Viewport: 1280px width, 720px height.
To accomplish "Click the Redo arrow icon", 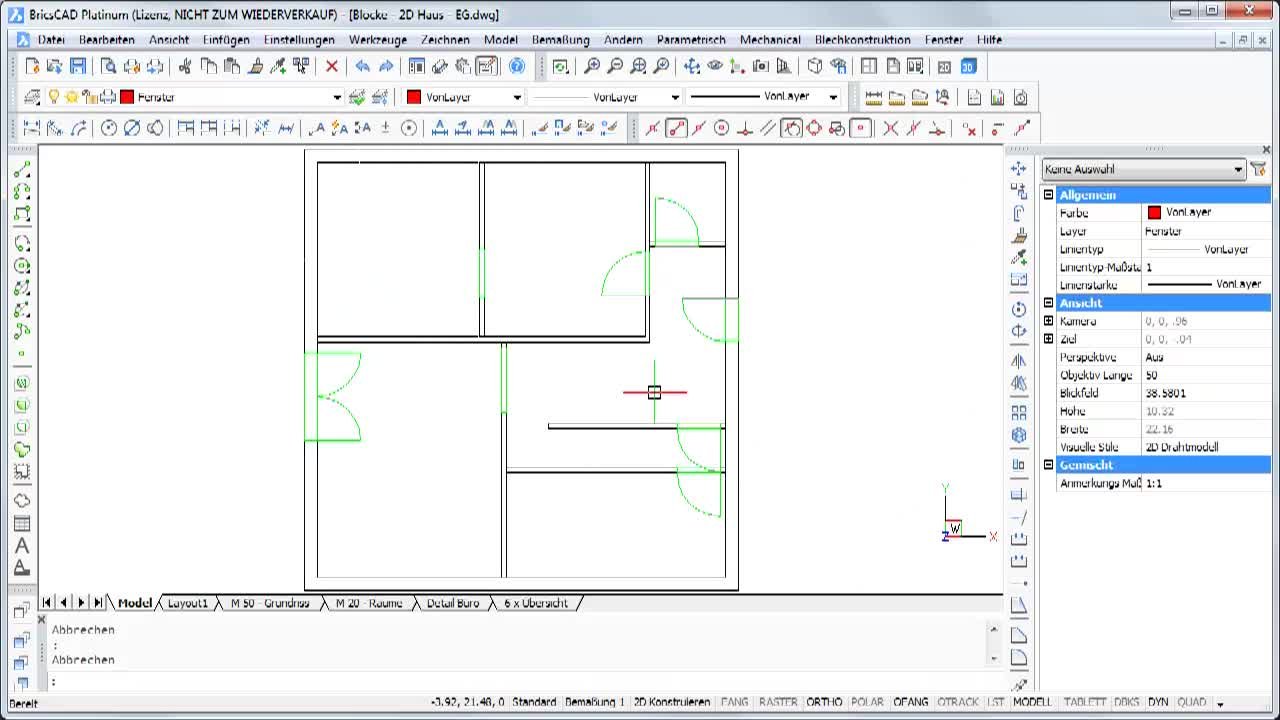I will coord(385,66).
